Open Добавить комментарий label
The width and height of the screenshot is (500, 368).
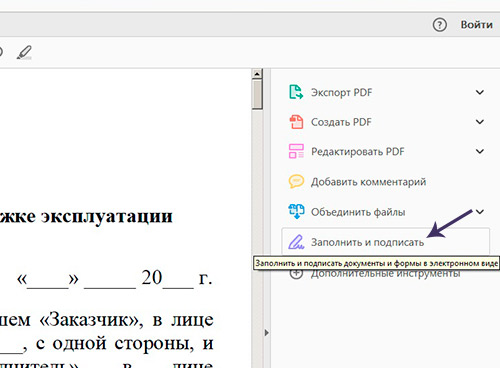368,182
